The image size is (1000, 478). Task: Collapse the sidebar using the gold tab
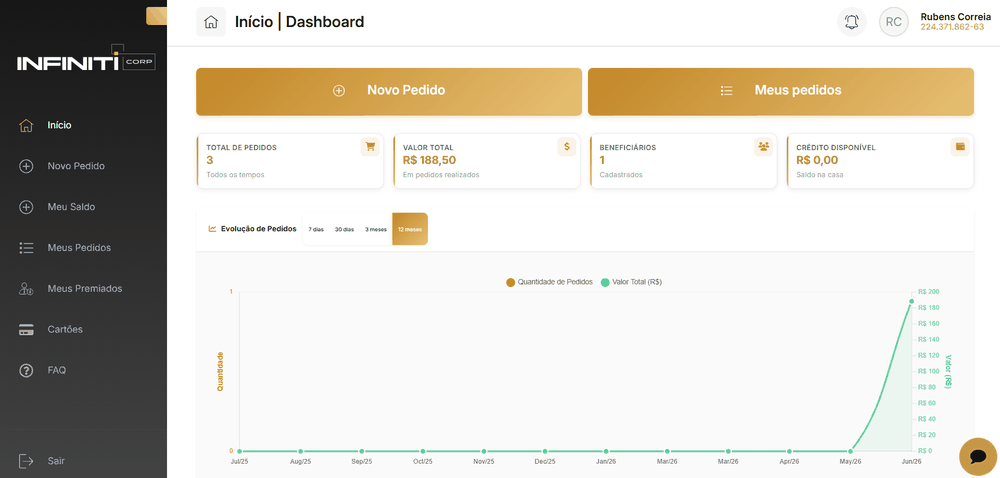click(156, 16)
